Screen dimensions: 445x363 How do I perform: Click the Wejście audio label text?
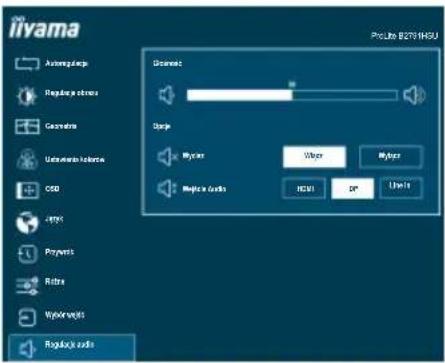click(x=204, y=189)
